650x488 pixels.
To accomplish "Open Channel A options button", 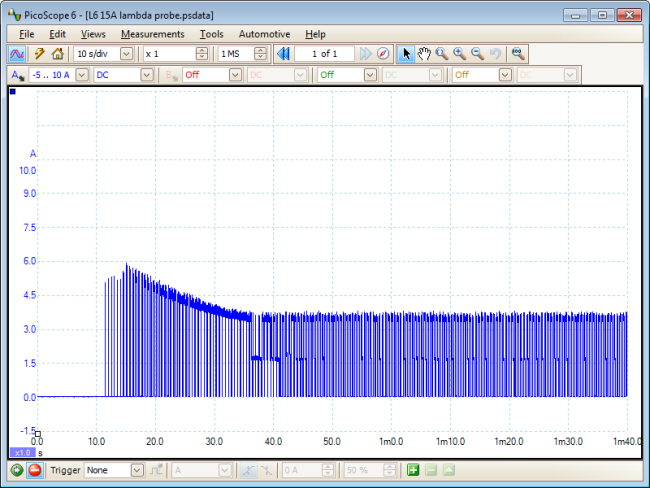I will (x=18, y=75).
